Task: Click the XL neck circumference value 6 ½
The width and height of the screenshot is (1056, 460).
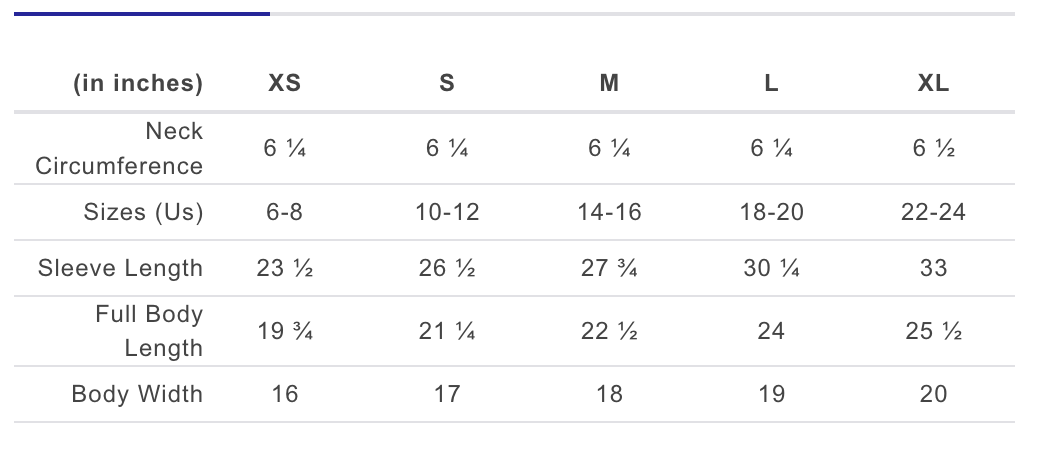Action: [933, 149]
